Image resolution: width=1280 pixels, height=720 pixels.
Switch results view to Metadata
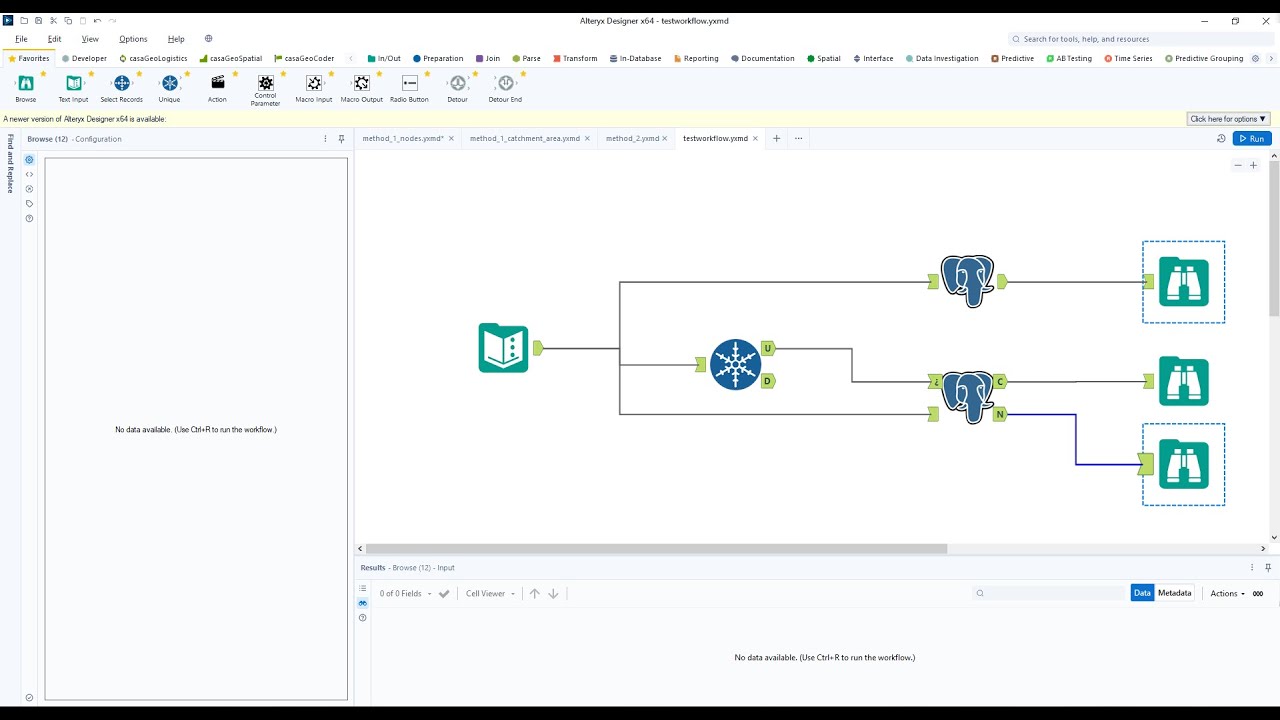[1175, 593]
